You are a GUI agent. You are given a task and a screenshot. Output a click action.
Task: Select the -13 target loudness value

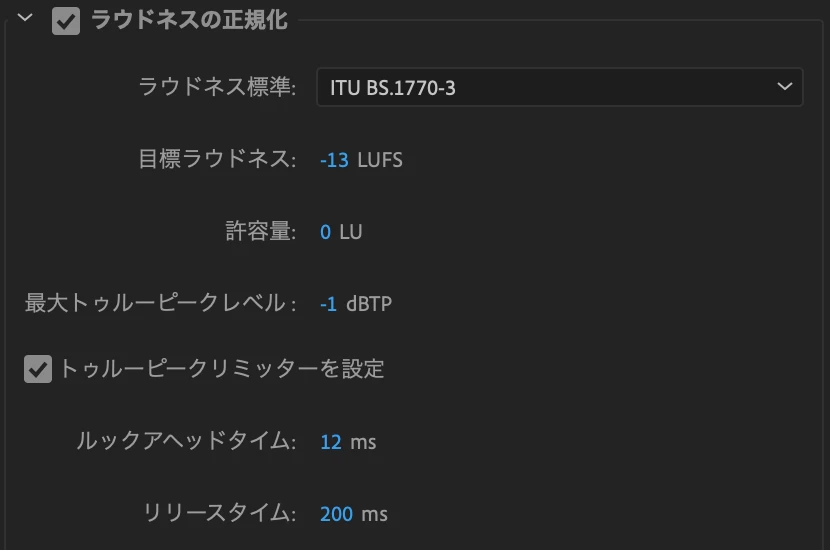(x=335, y=160)
